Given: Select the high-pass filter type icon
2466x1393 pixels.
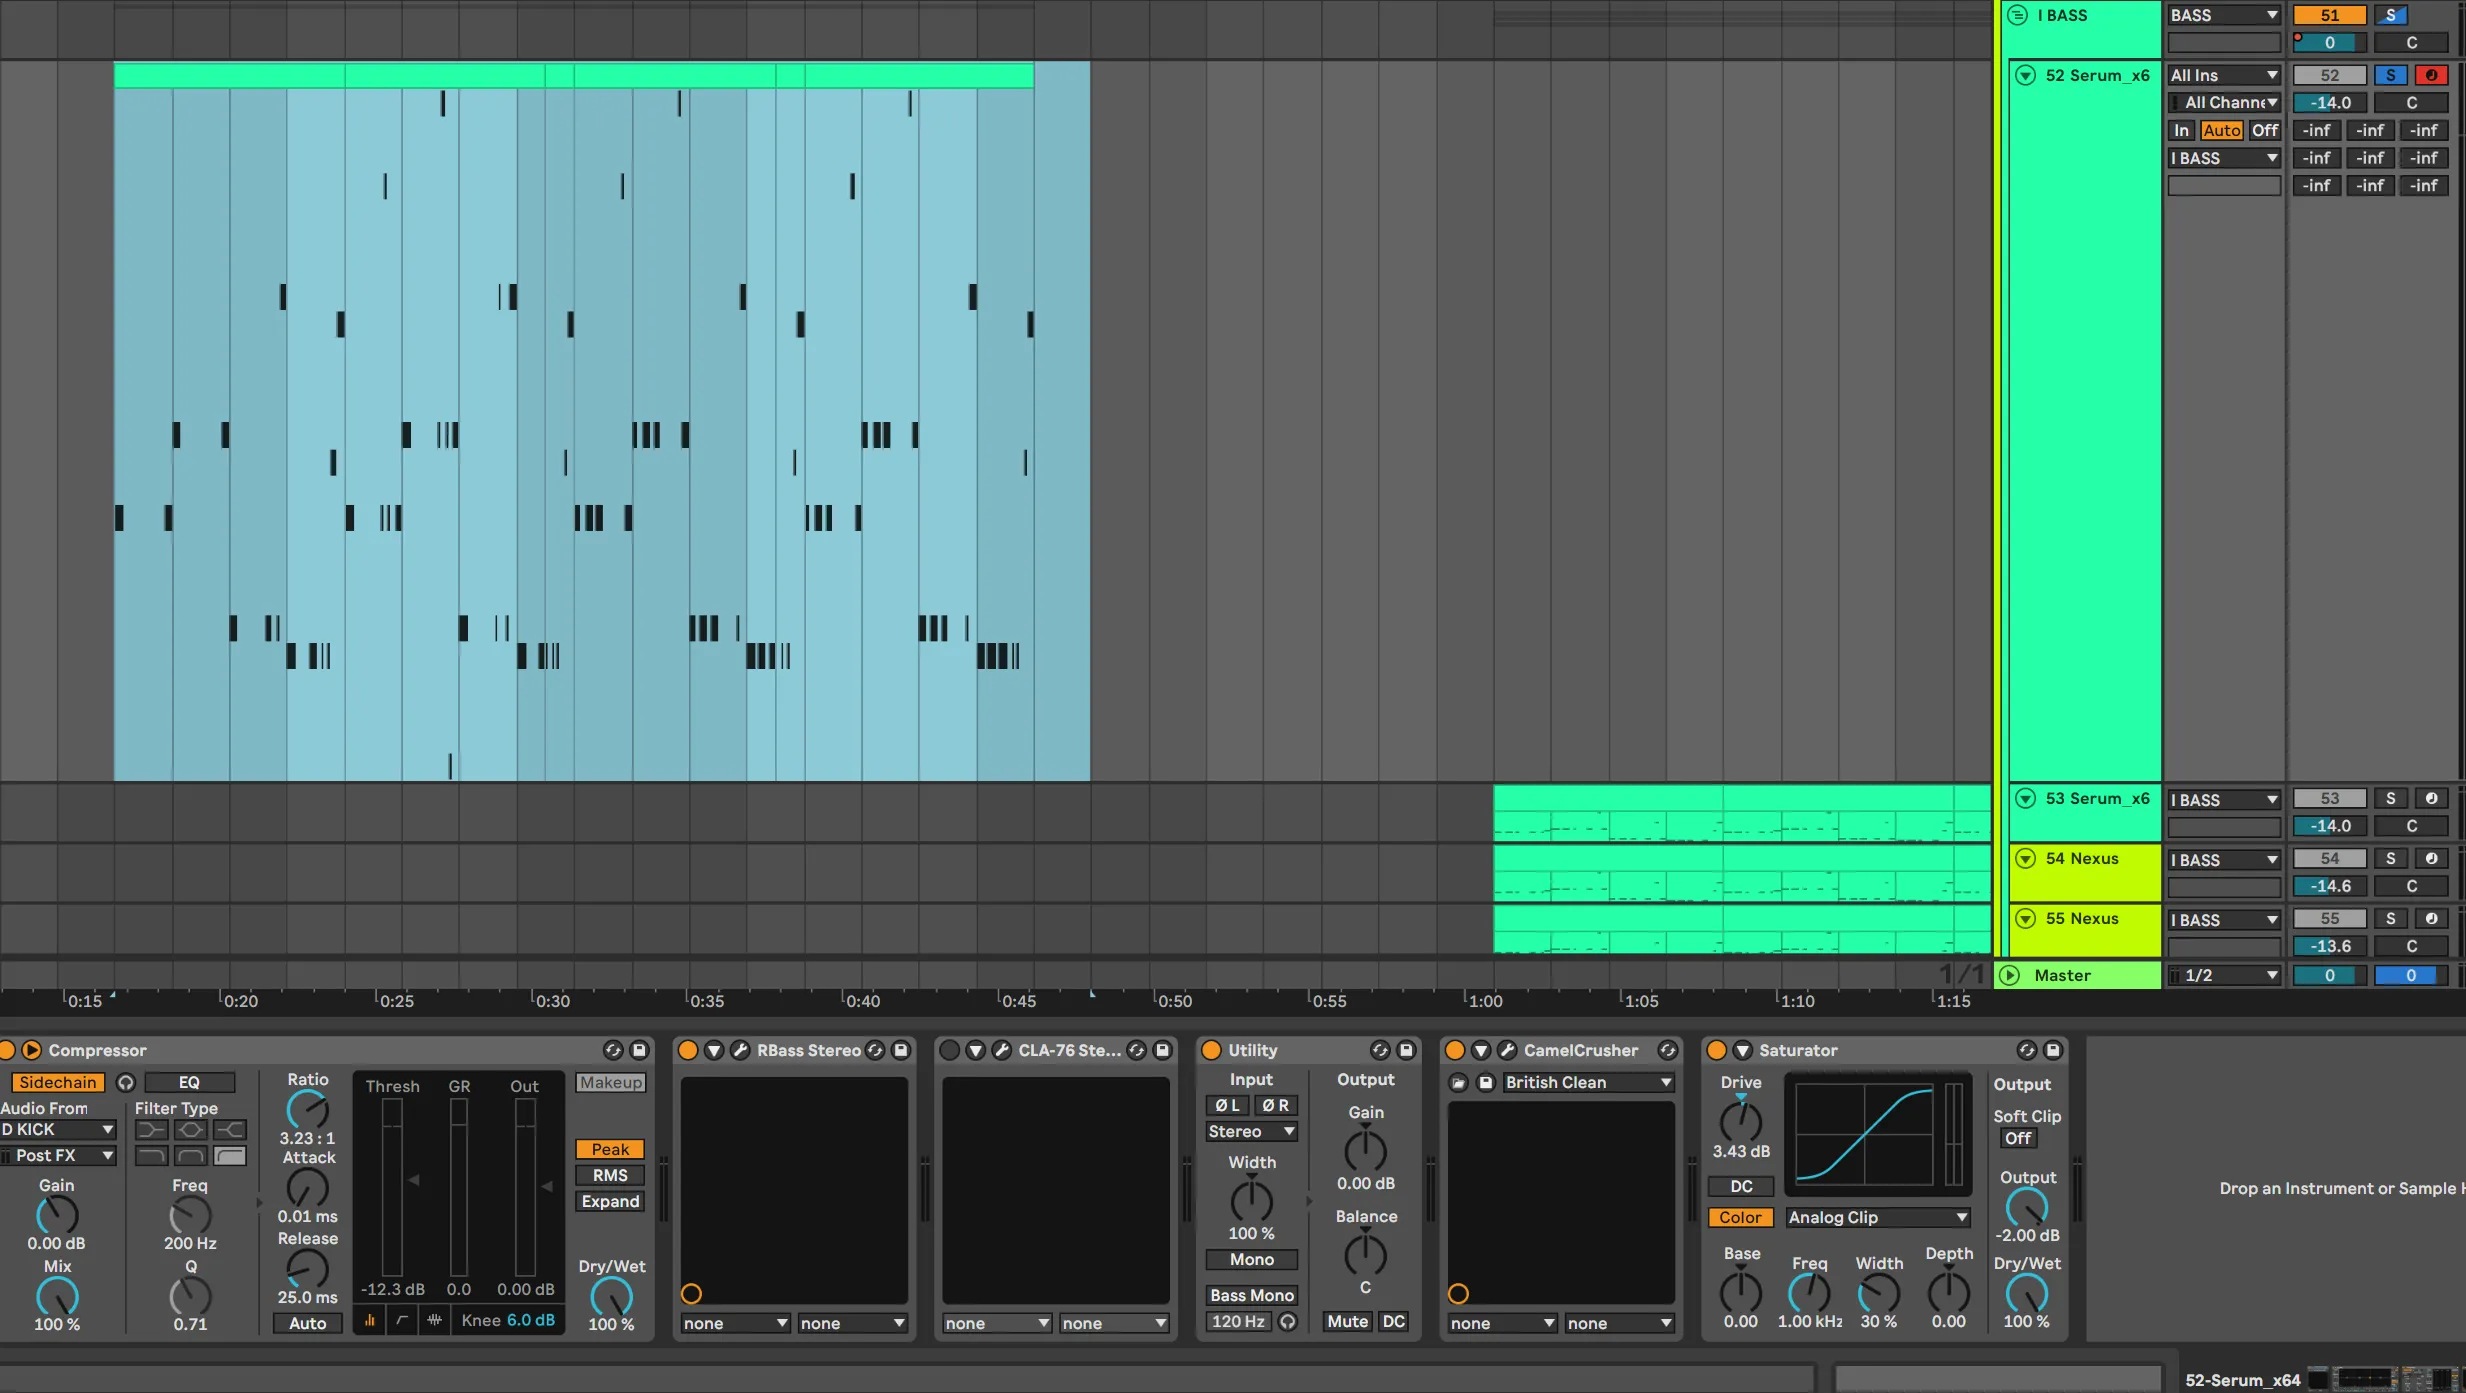Looking at the screenshot, I should click(229, 1156).
